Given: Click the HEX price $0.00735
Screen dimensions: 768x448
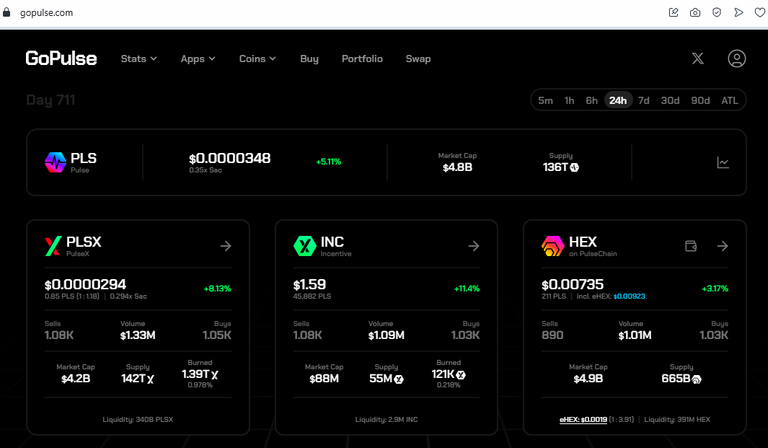Looking at the screenshot, I should point(573,284).
